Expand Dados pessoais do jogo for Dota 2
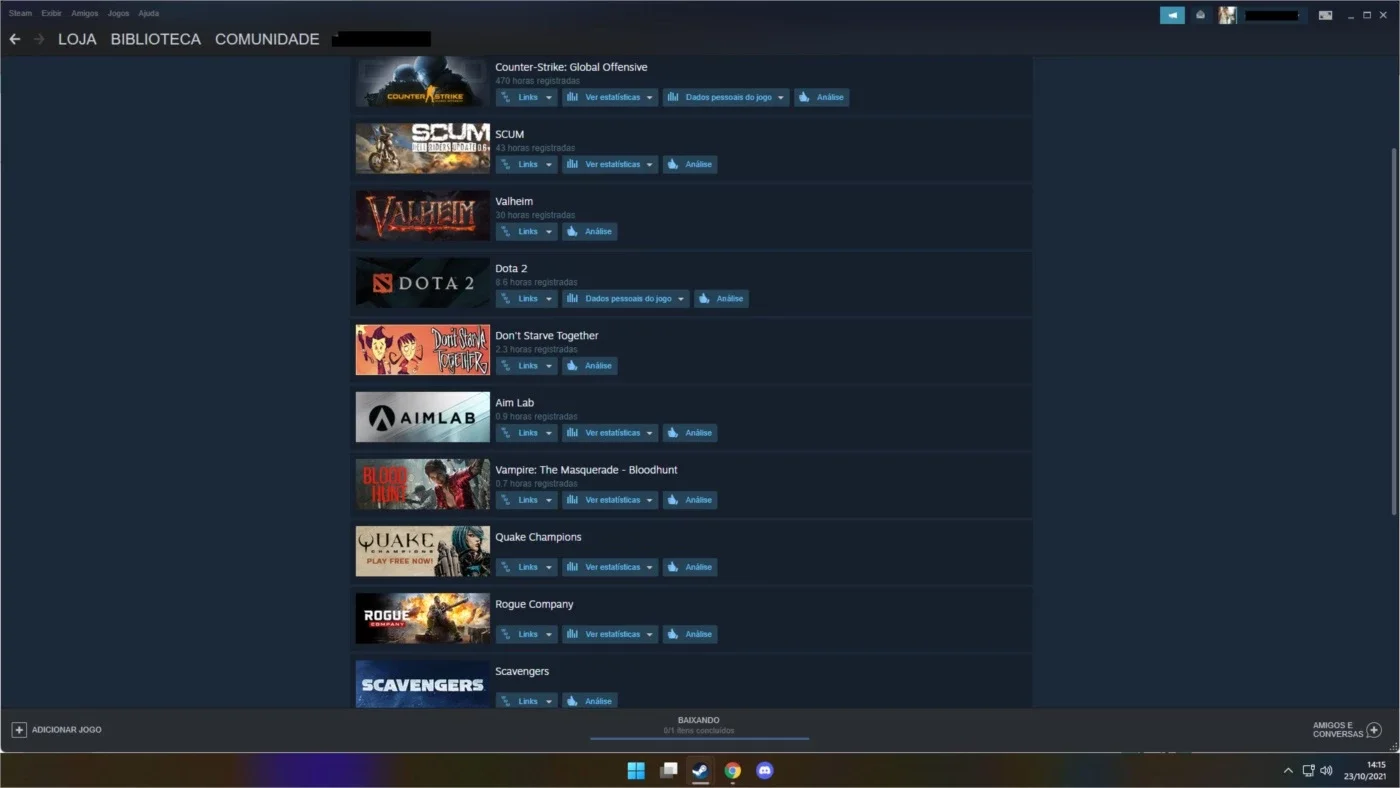1400x788 pixels. [x=626, y=298]
